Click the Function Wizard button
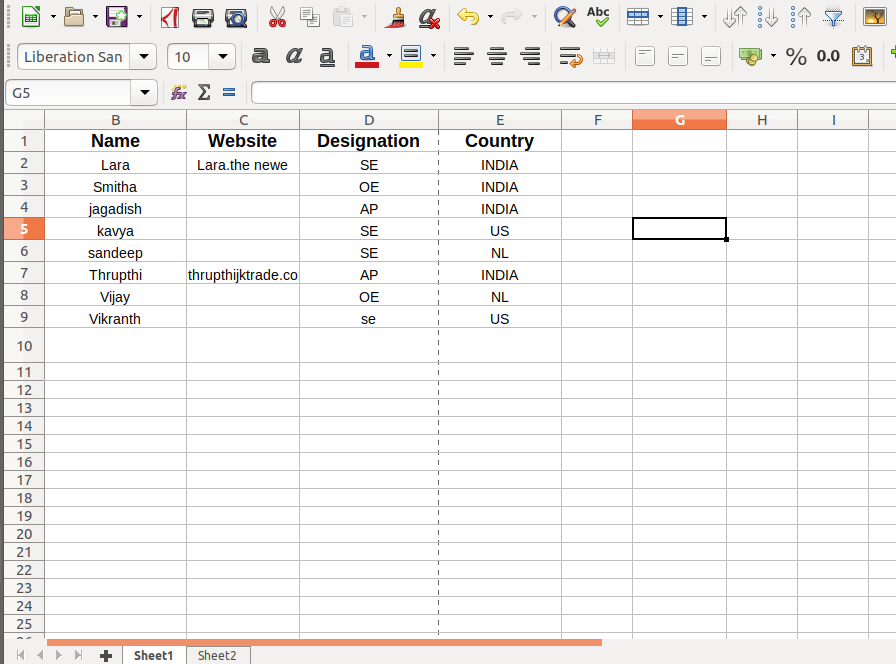 pyautogui.click(x=178, y=92)
